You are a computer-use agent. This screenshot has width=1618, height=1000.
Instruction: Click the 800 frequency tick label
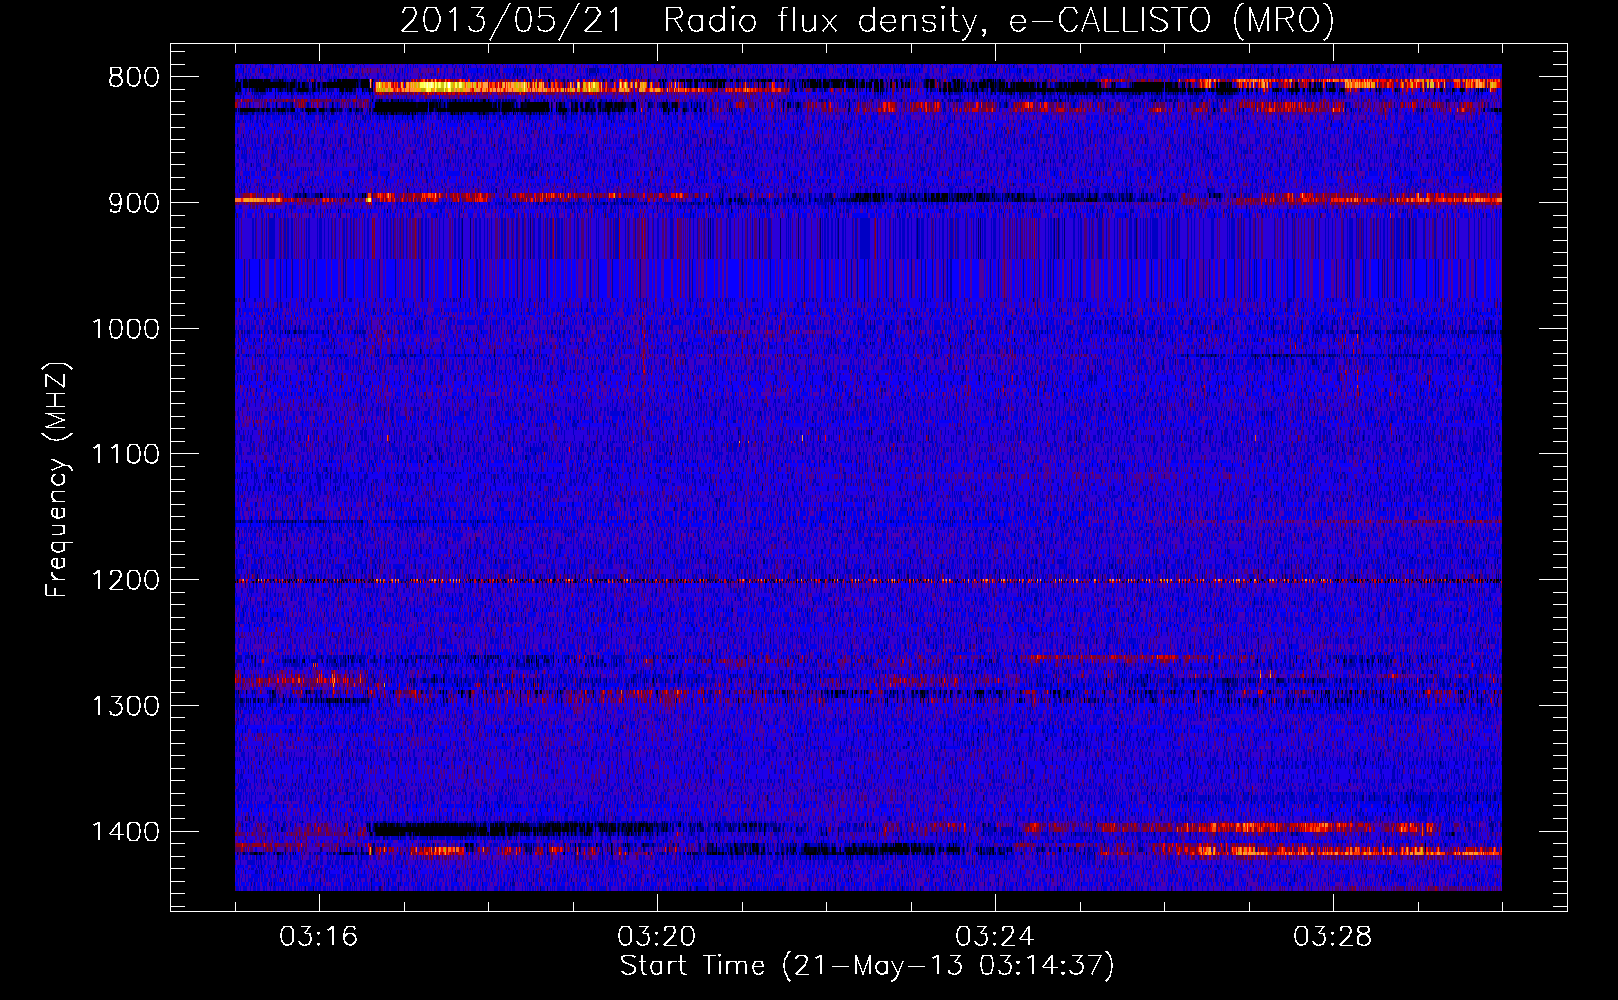(133, 78)
